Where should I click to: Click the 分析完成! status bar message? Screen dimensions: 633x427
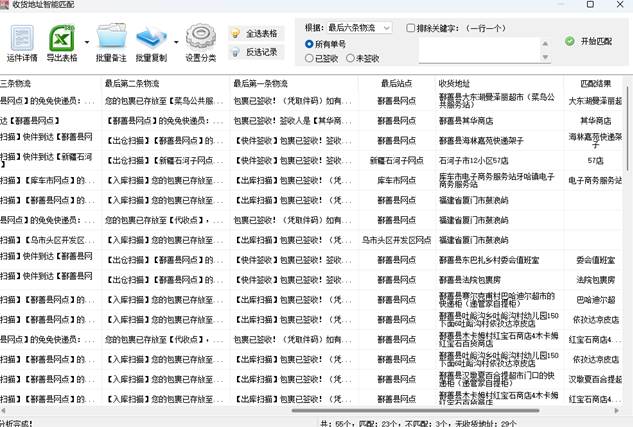[x=16, y=423]
